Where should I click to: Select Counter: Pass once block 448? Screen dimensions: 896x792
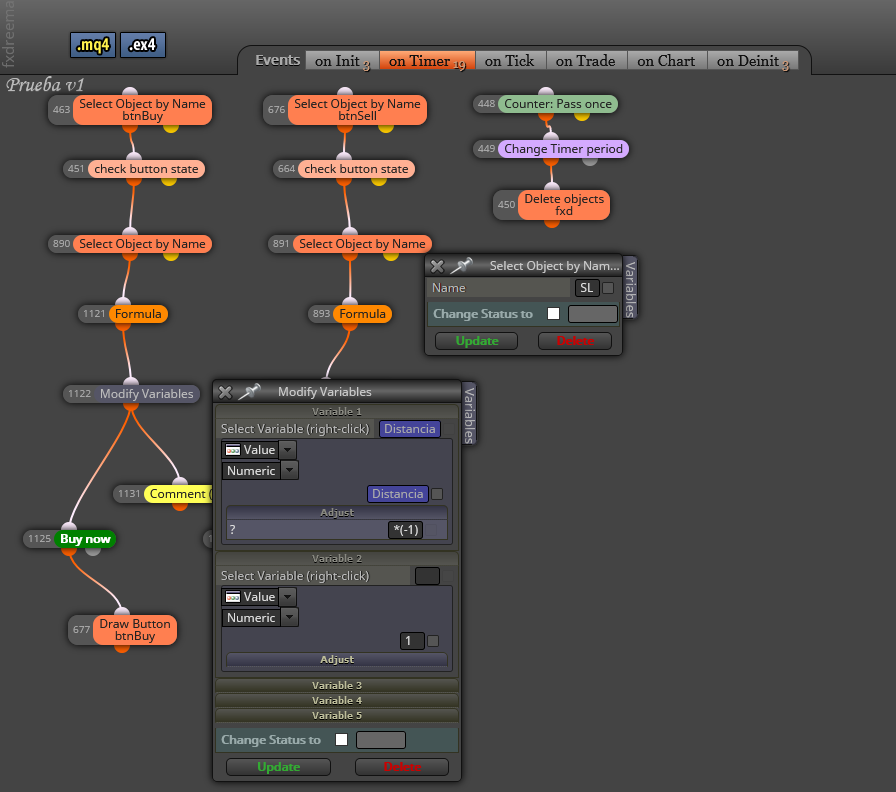pyautogui.click(x=558, y=104)
